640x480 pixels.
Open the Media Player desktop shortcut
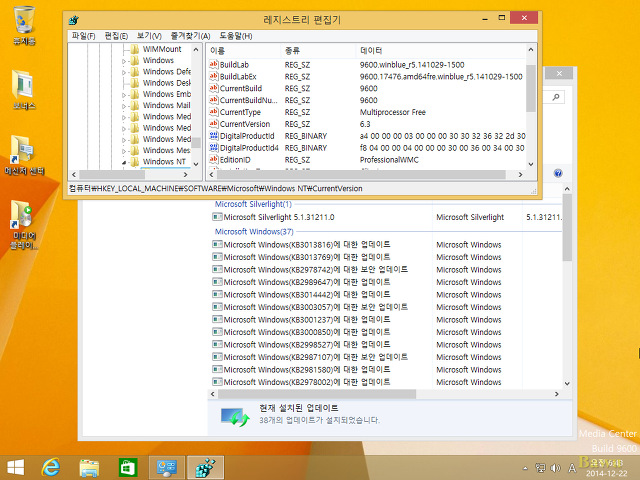point(24,224)
